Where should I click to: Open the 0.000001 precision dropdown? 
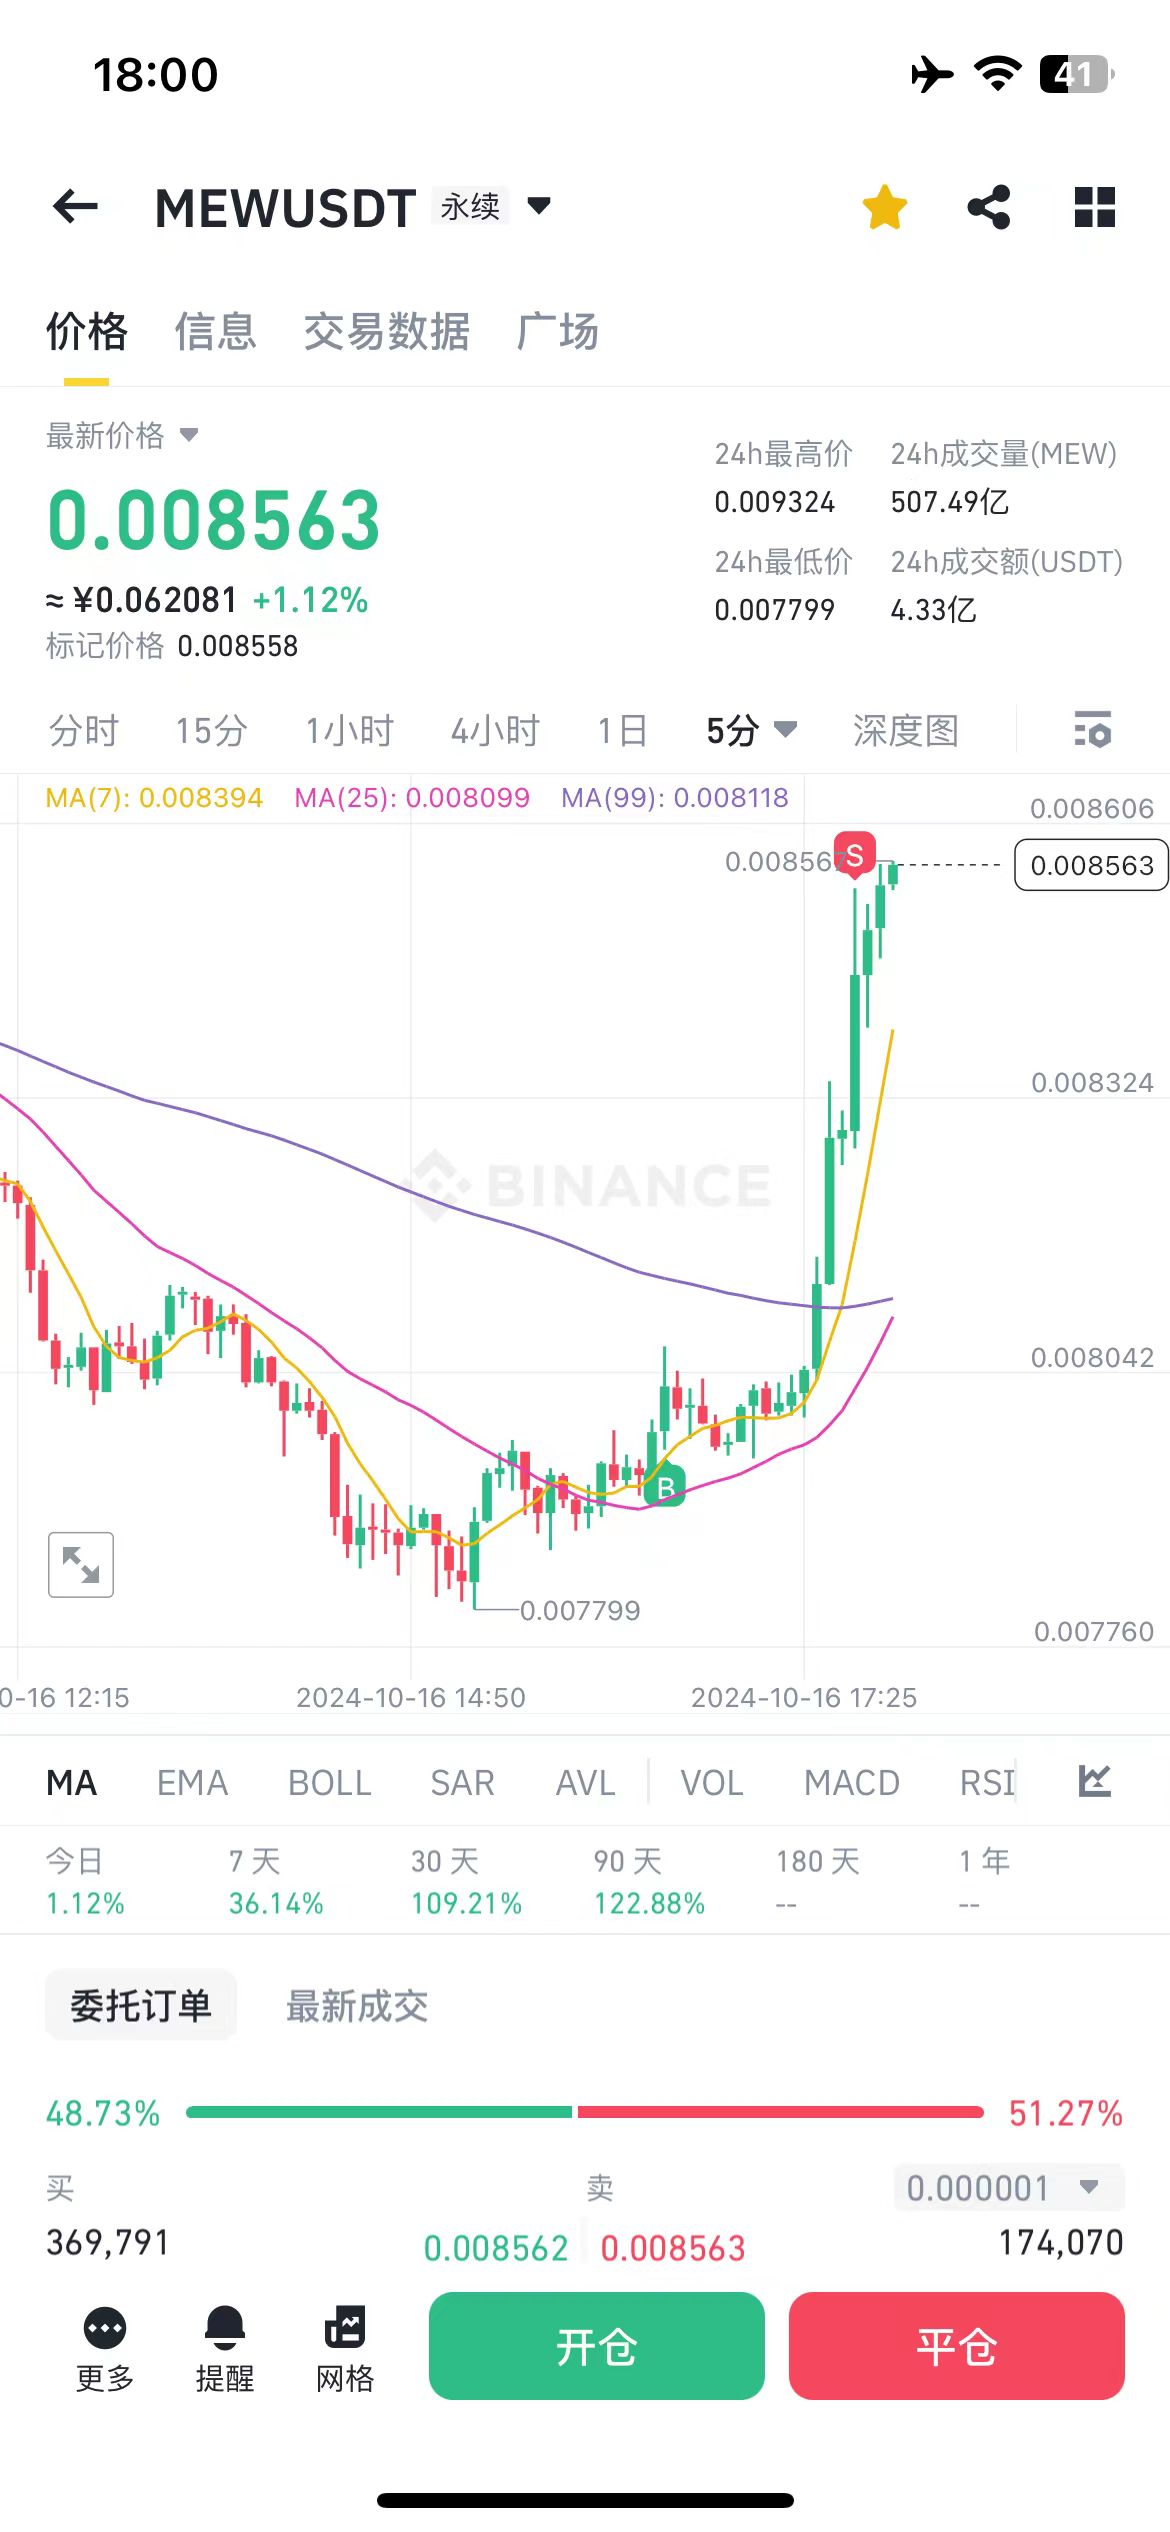[x=1009, y=2188]
